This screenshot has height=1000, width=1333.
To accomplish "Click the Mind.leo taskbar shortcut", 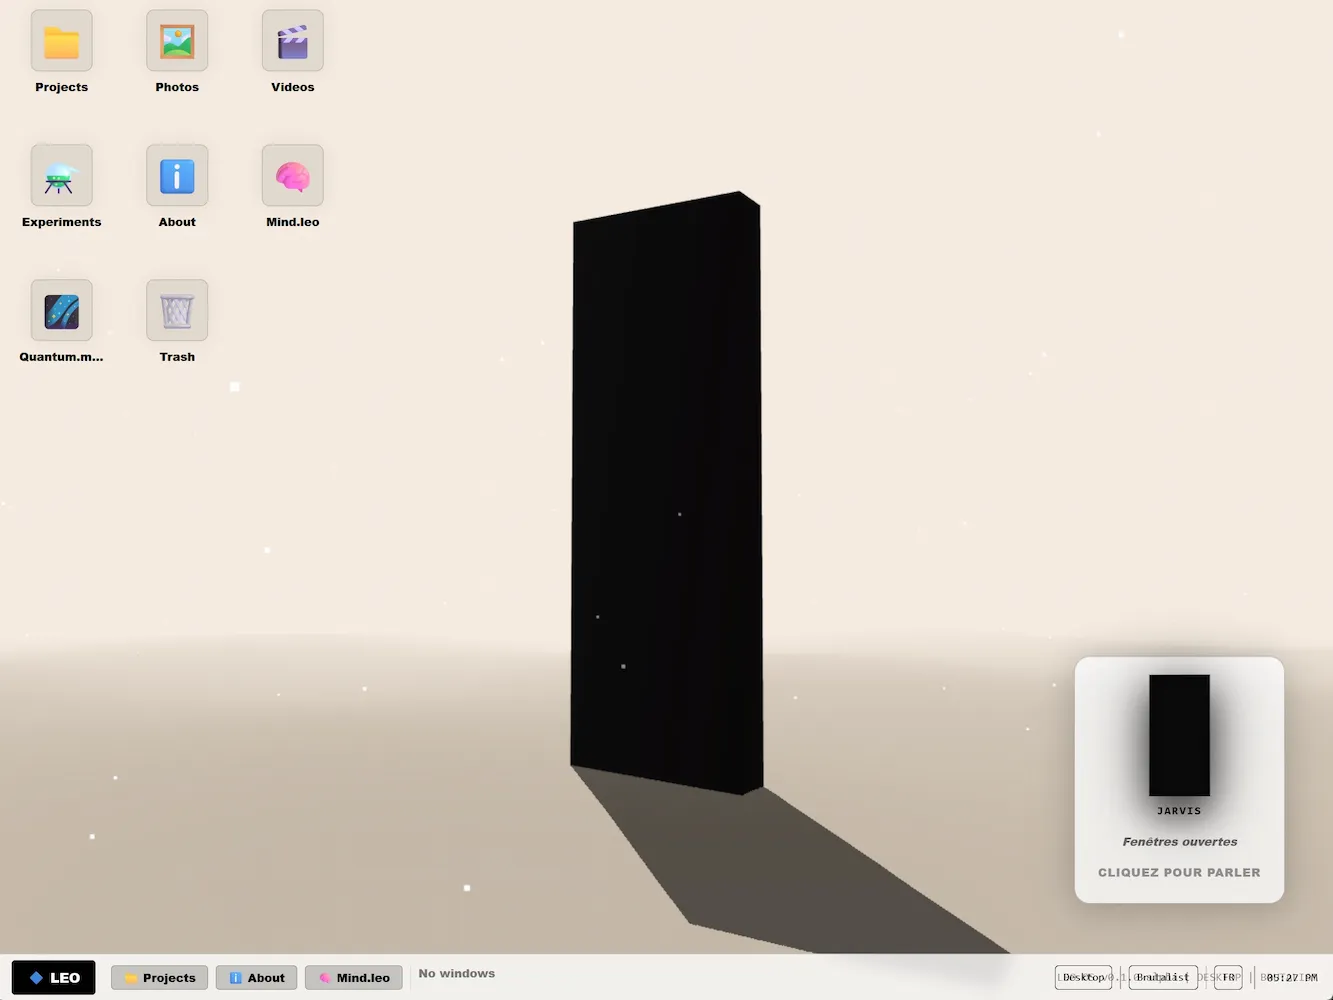I will pos(354,977).
